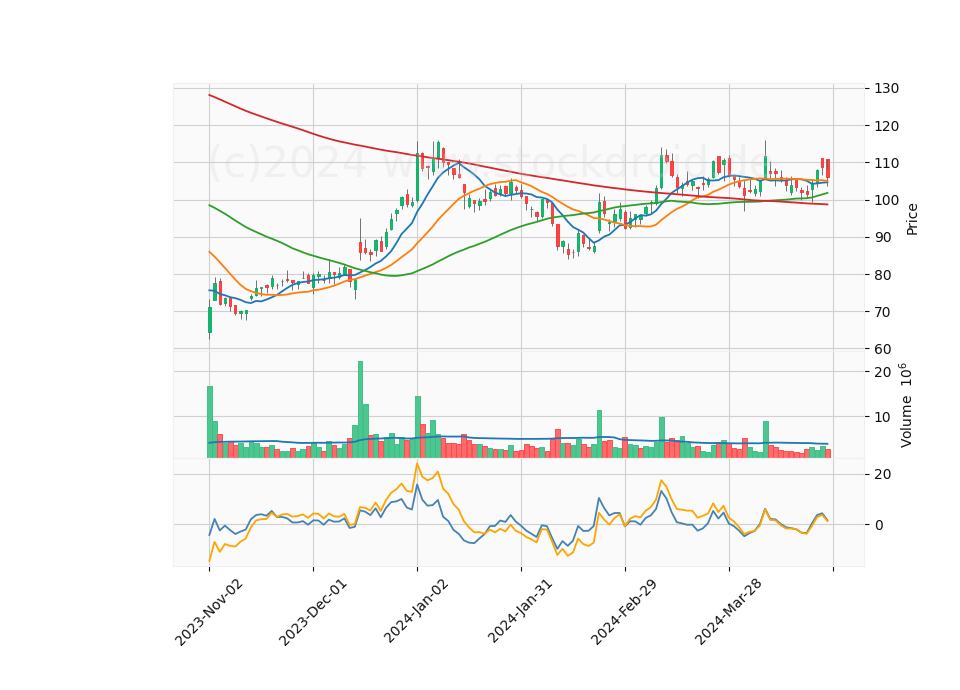The height and width of the screenshot is (690, 960).
Task: Click the 60 price axis value
Action: pyautogui.click(x=883, y=349)
